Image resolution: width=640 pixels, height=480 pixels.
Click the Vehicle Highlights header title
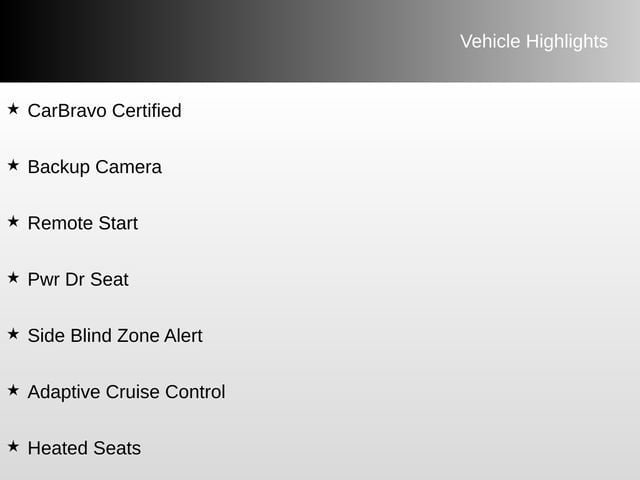[533, 41]
